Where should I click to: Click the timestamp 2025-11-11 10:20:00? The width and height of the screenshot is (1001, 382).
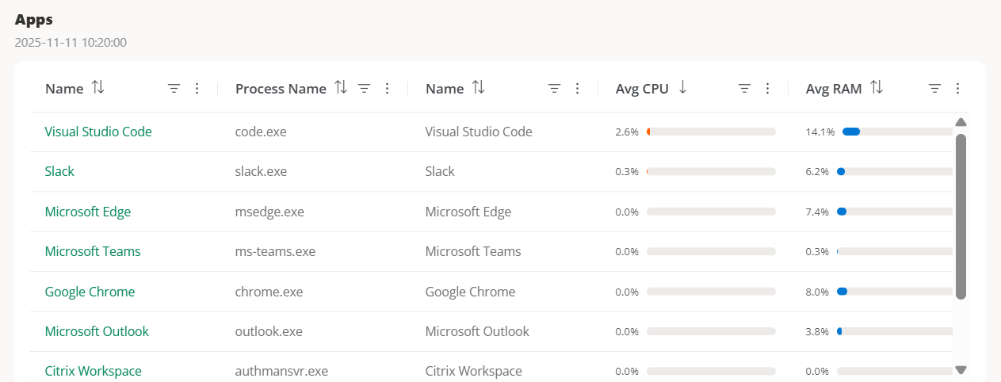click(x=71, y=43)
